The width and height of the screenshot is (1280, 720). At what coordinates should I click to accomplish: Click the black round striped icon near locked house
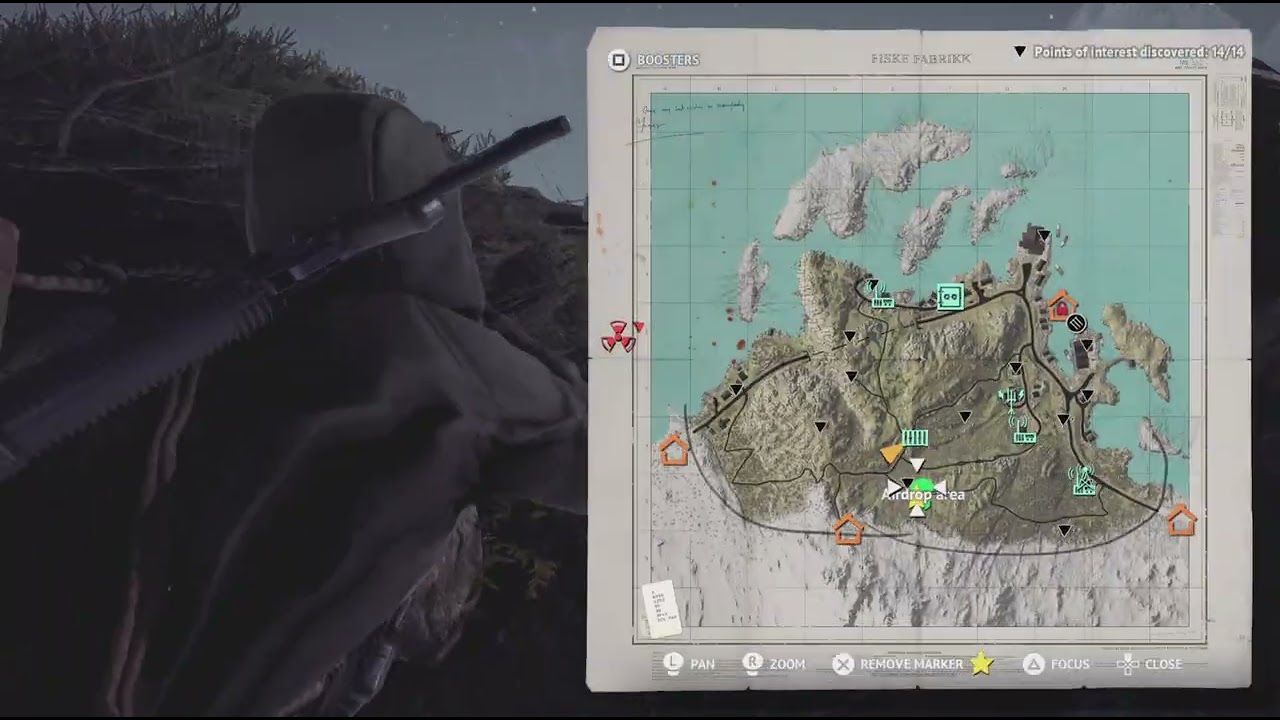click(x=1076, y=323)
